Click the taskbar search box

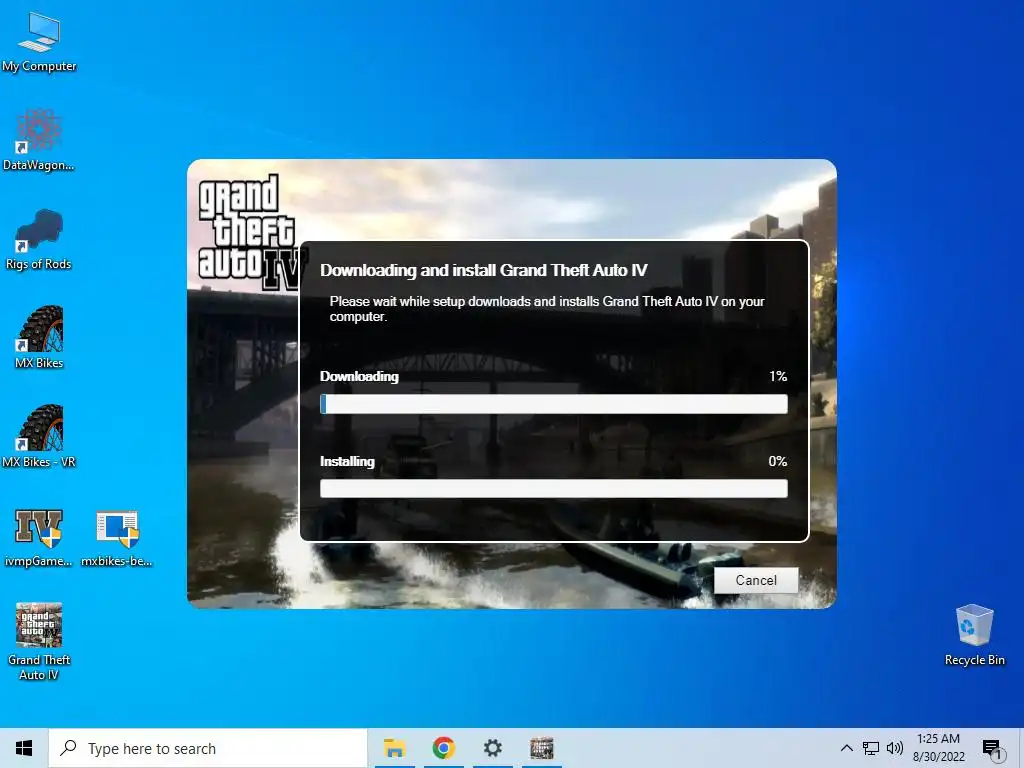coord(208,748)
